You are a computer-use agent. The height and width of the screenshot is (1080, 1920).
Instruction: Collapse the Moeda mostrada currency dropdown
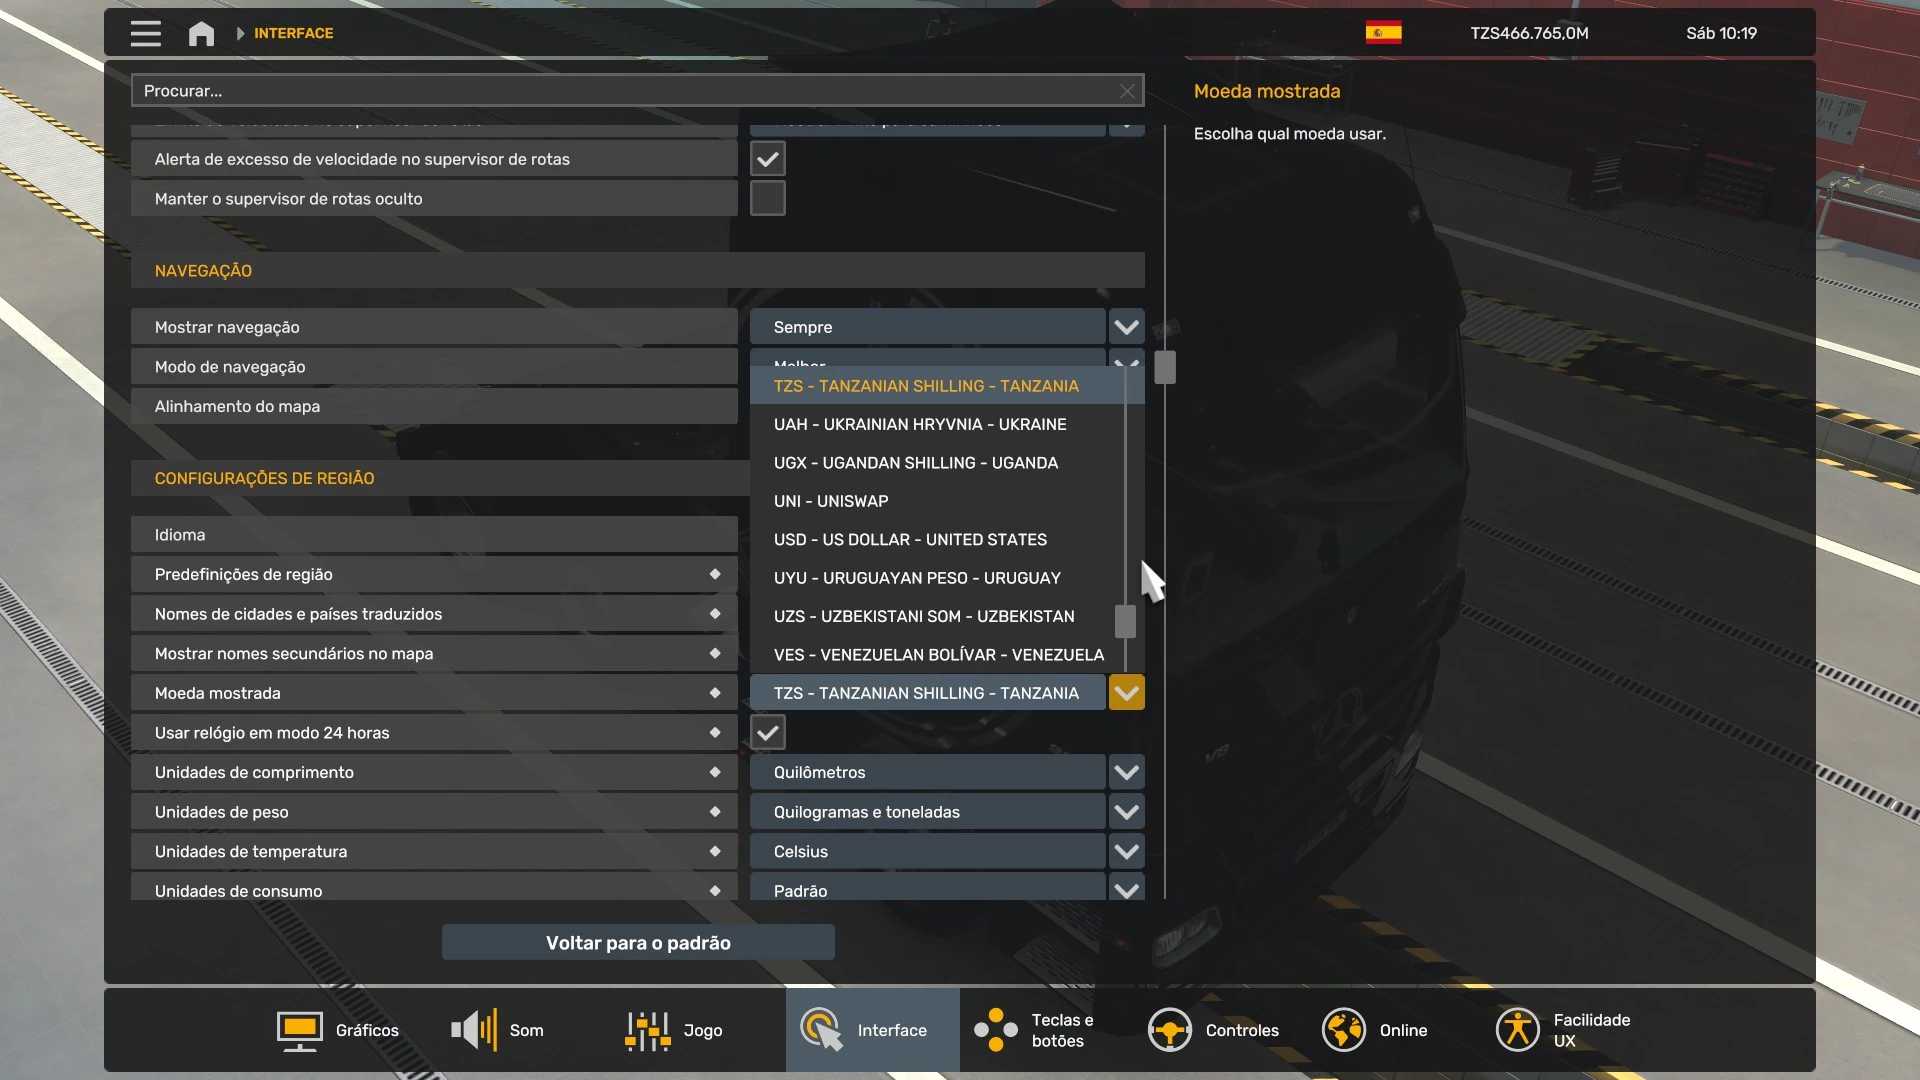(1126, 693)
